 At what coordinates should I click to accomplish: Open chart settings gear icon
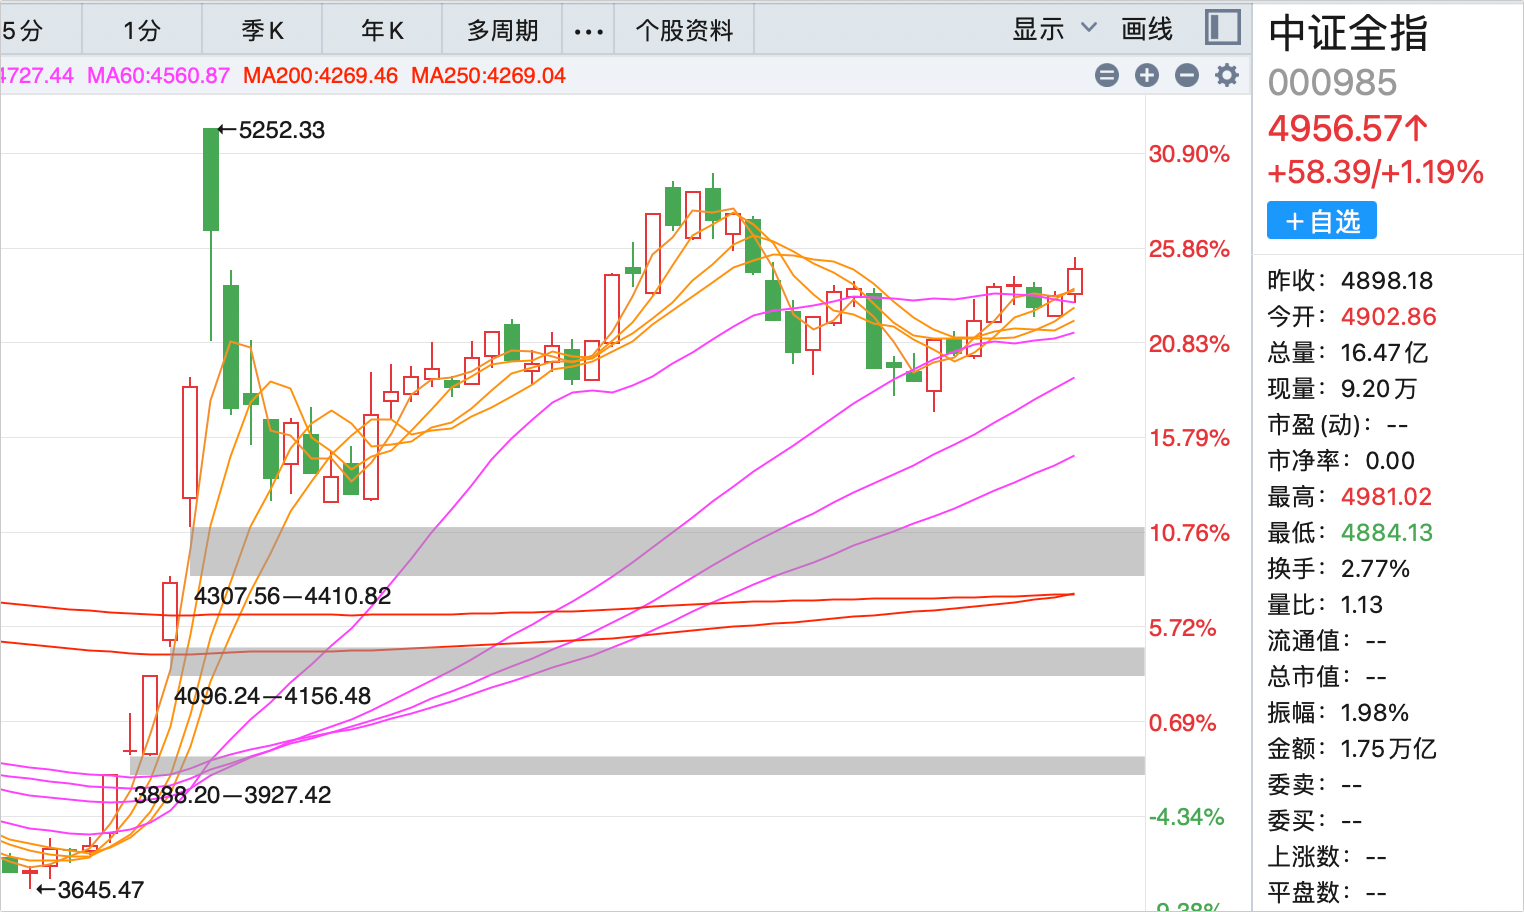point(1227,75)
